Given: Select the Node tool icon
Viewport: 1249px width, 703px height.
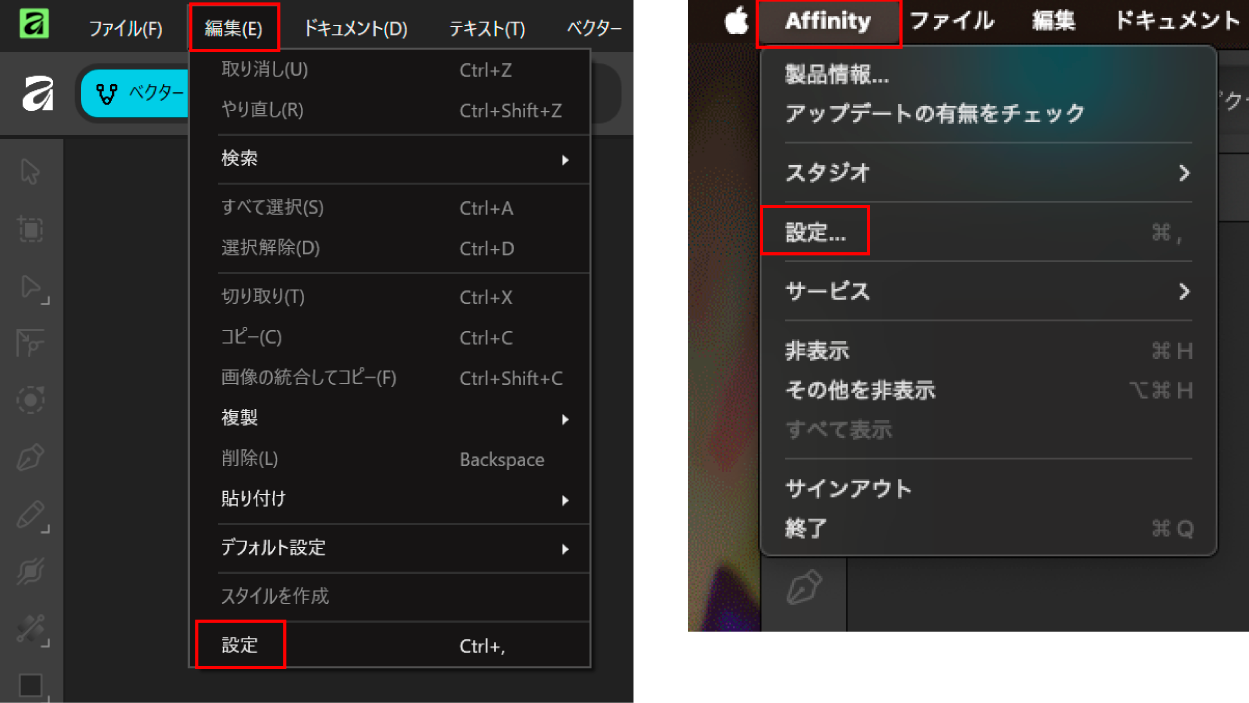Looking at the screenshot, I should 33,289.
